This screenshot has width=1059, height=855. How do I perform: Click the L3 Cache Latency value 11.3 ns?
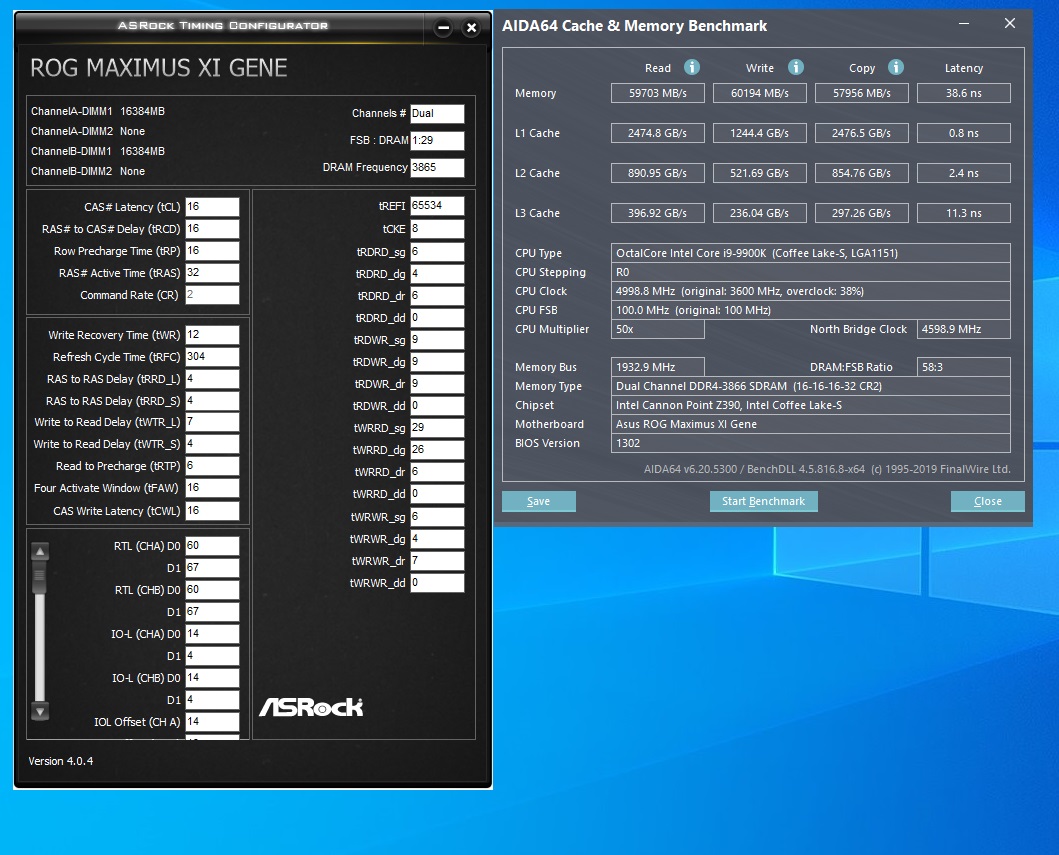tap(964, 213)
